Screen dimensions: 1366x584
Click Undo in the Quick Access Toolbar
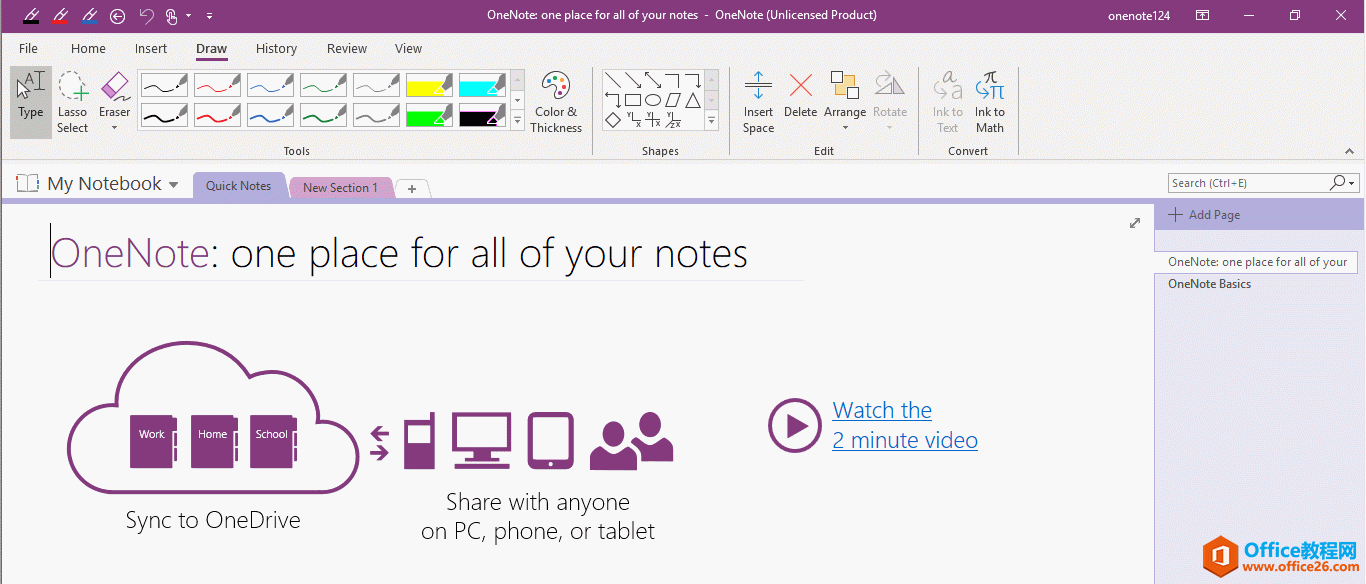[146, 15]
